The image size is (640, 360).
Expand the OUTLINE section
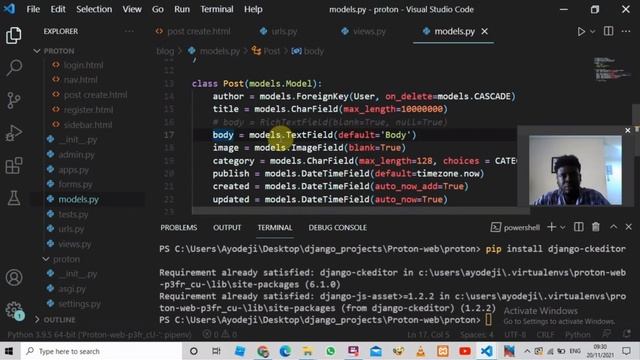(59, 320)
